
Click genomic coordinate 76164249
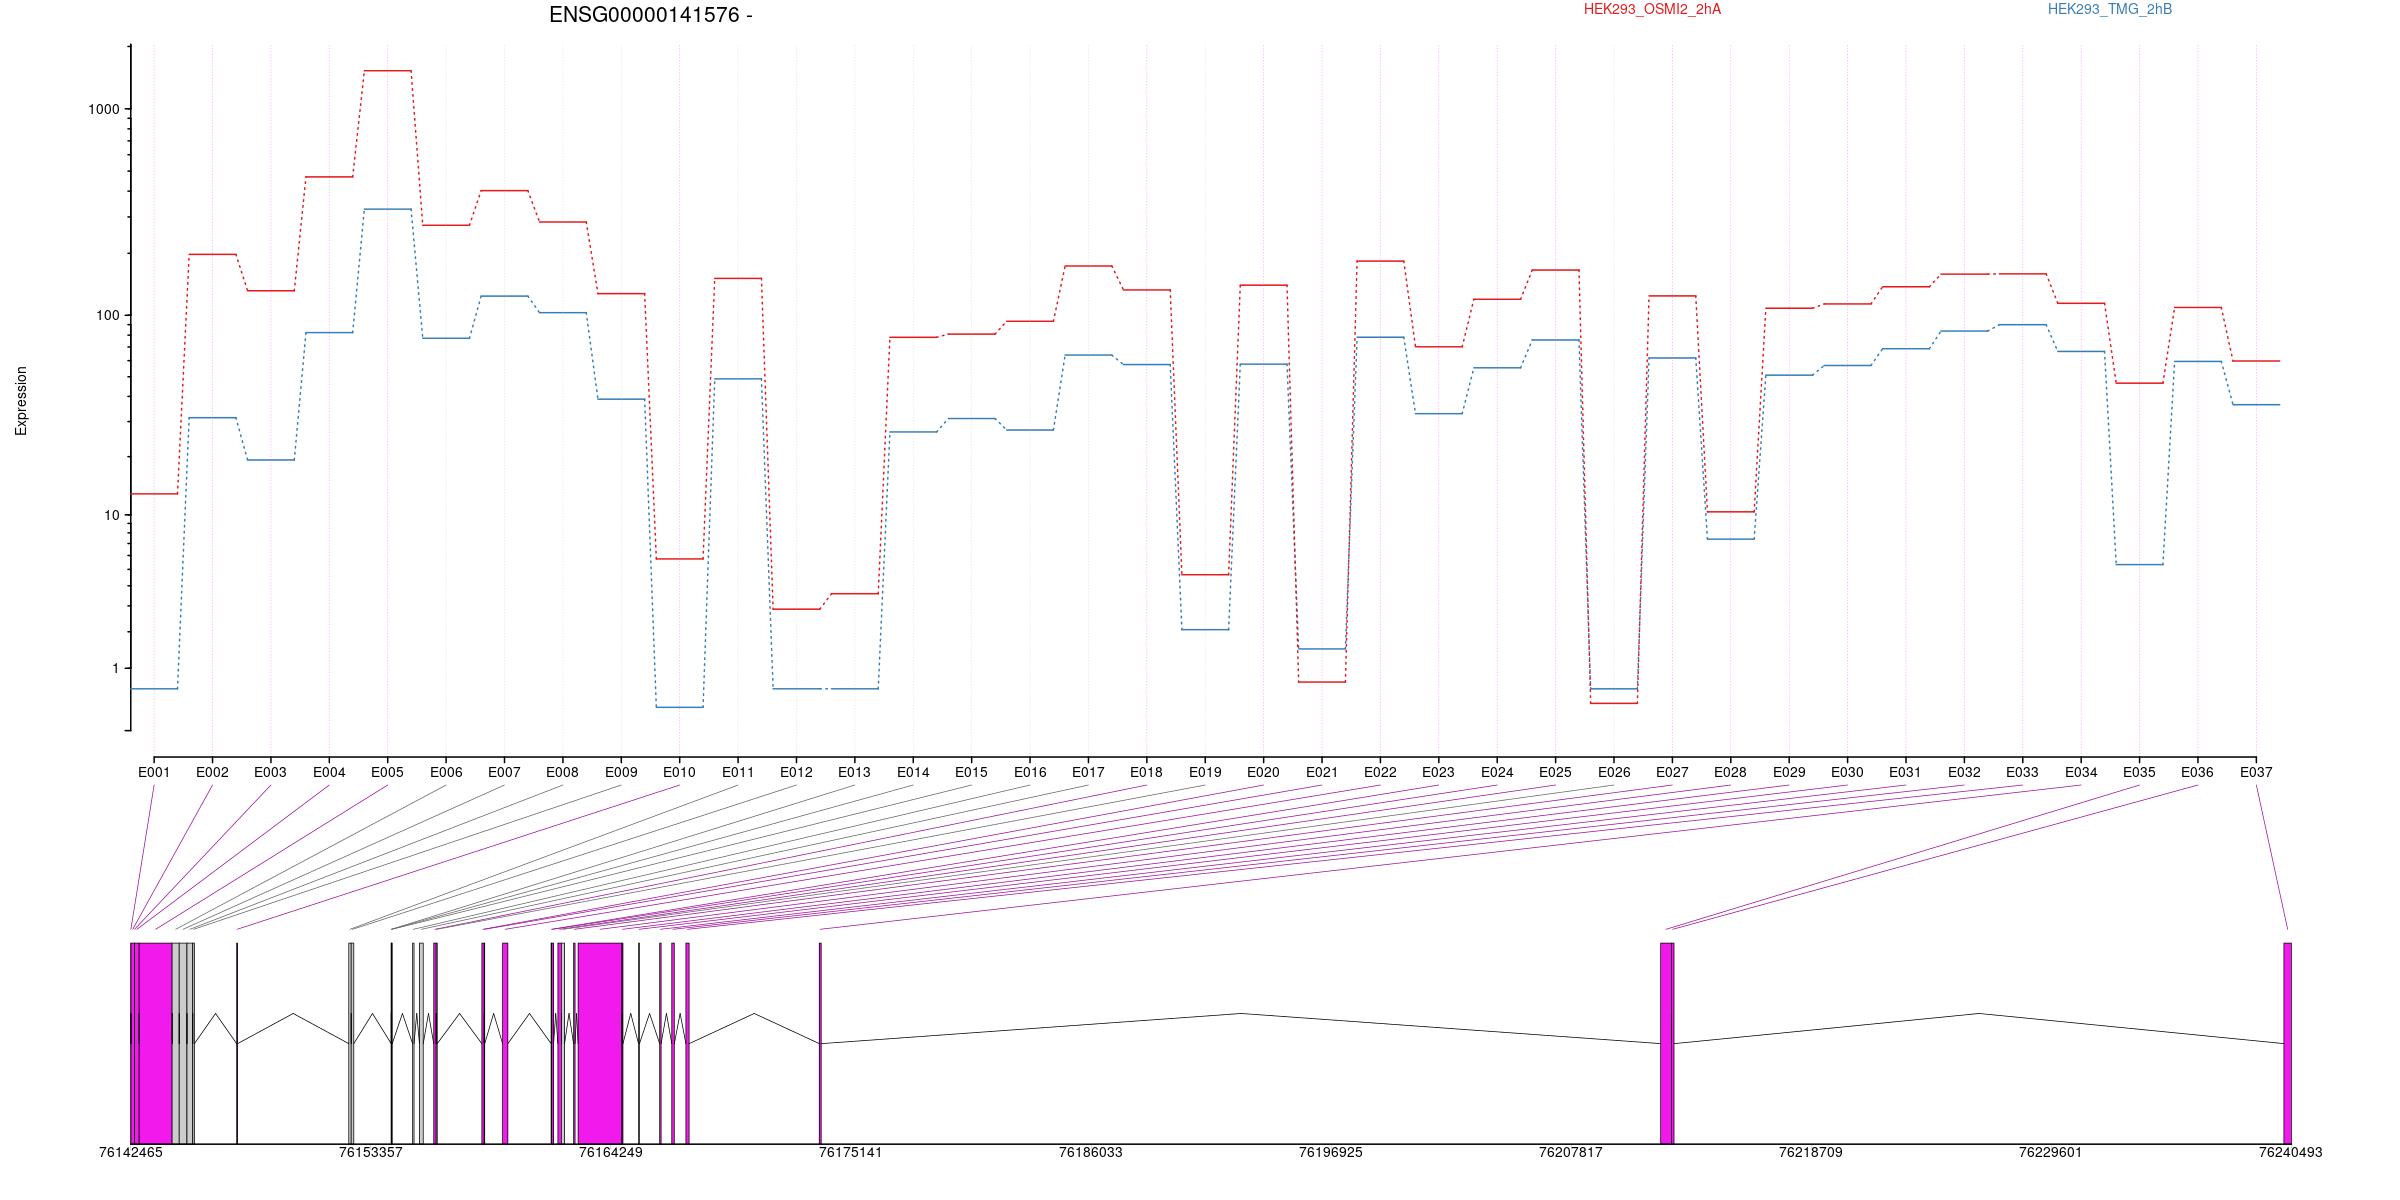pyautogui.click(x=611, y=1153)
